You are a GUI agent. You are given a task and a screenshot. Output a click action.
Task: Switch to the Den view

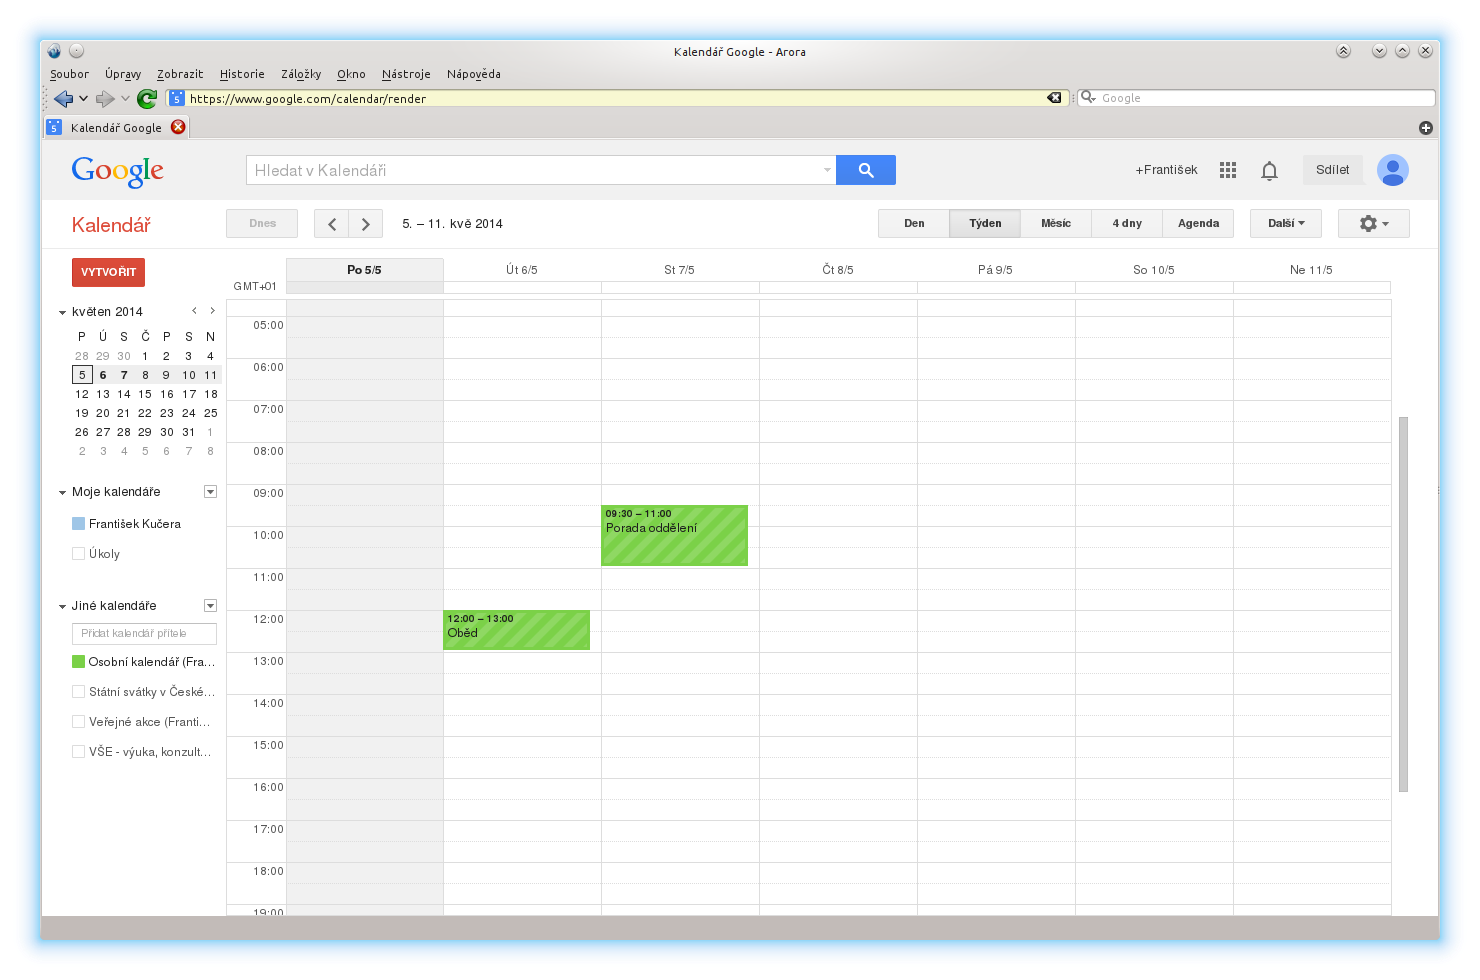point(914,224)
